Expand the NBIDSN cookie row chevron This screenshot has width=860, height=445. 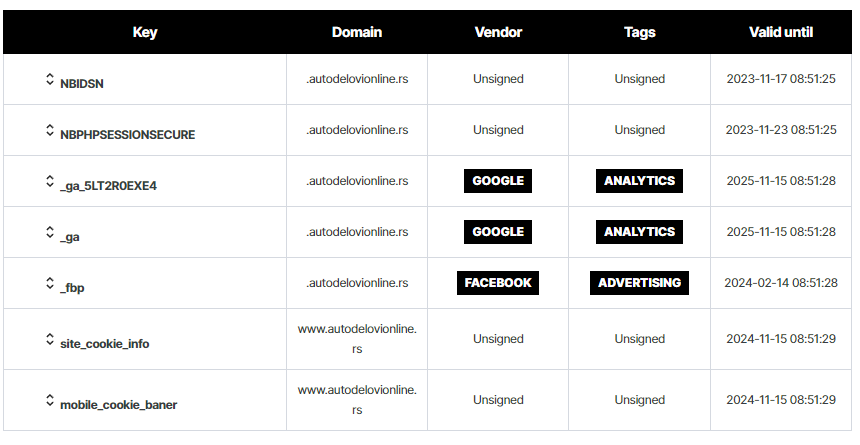49,80
